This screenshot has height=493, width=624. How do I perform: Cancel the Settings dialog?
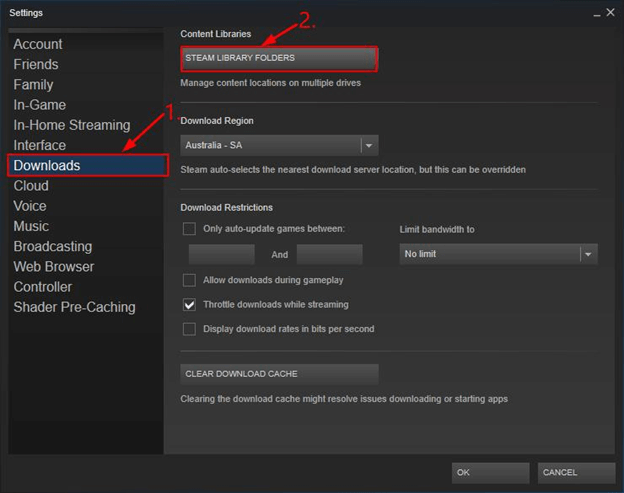575,472
